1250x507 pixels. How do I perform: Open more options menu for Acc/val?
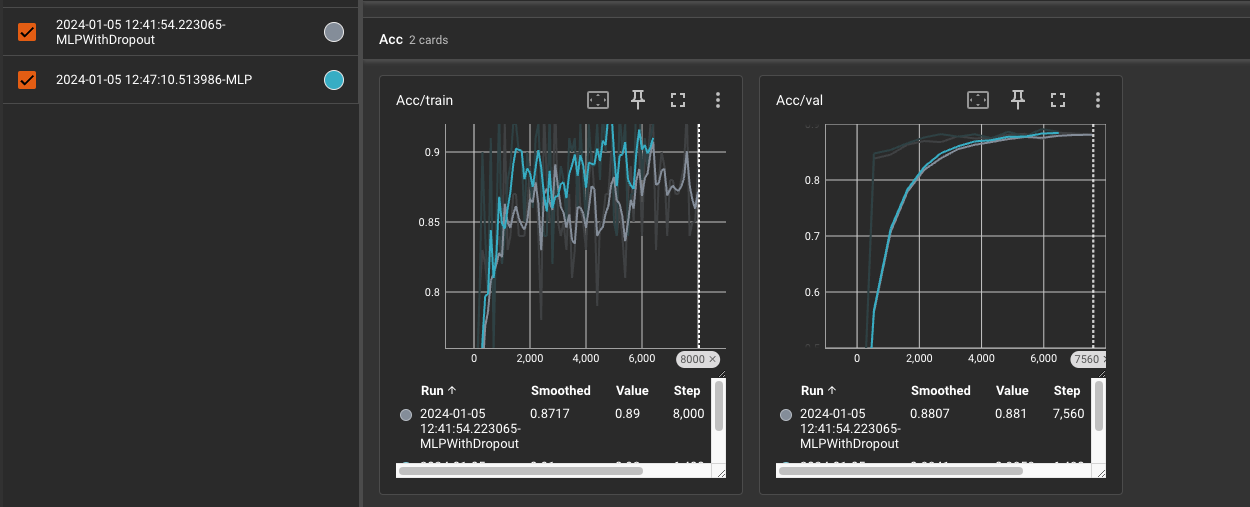tap(1098, 100)
